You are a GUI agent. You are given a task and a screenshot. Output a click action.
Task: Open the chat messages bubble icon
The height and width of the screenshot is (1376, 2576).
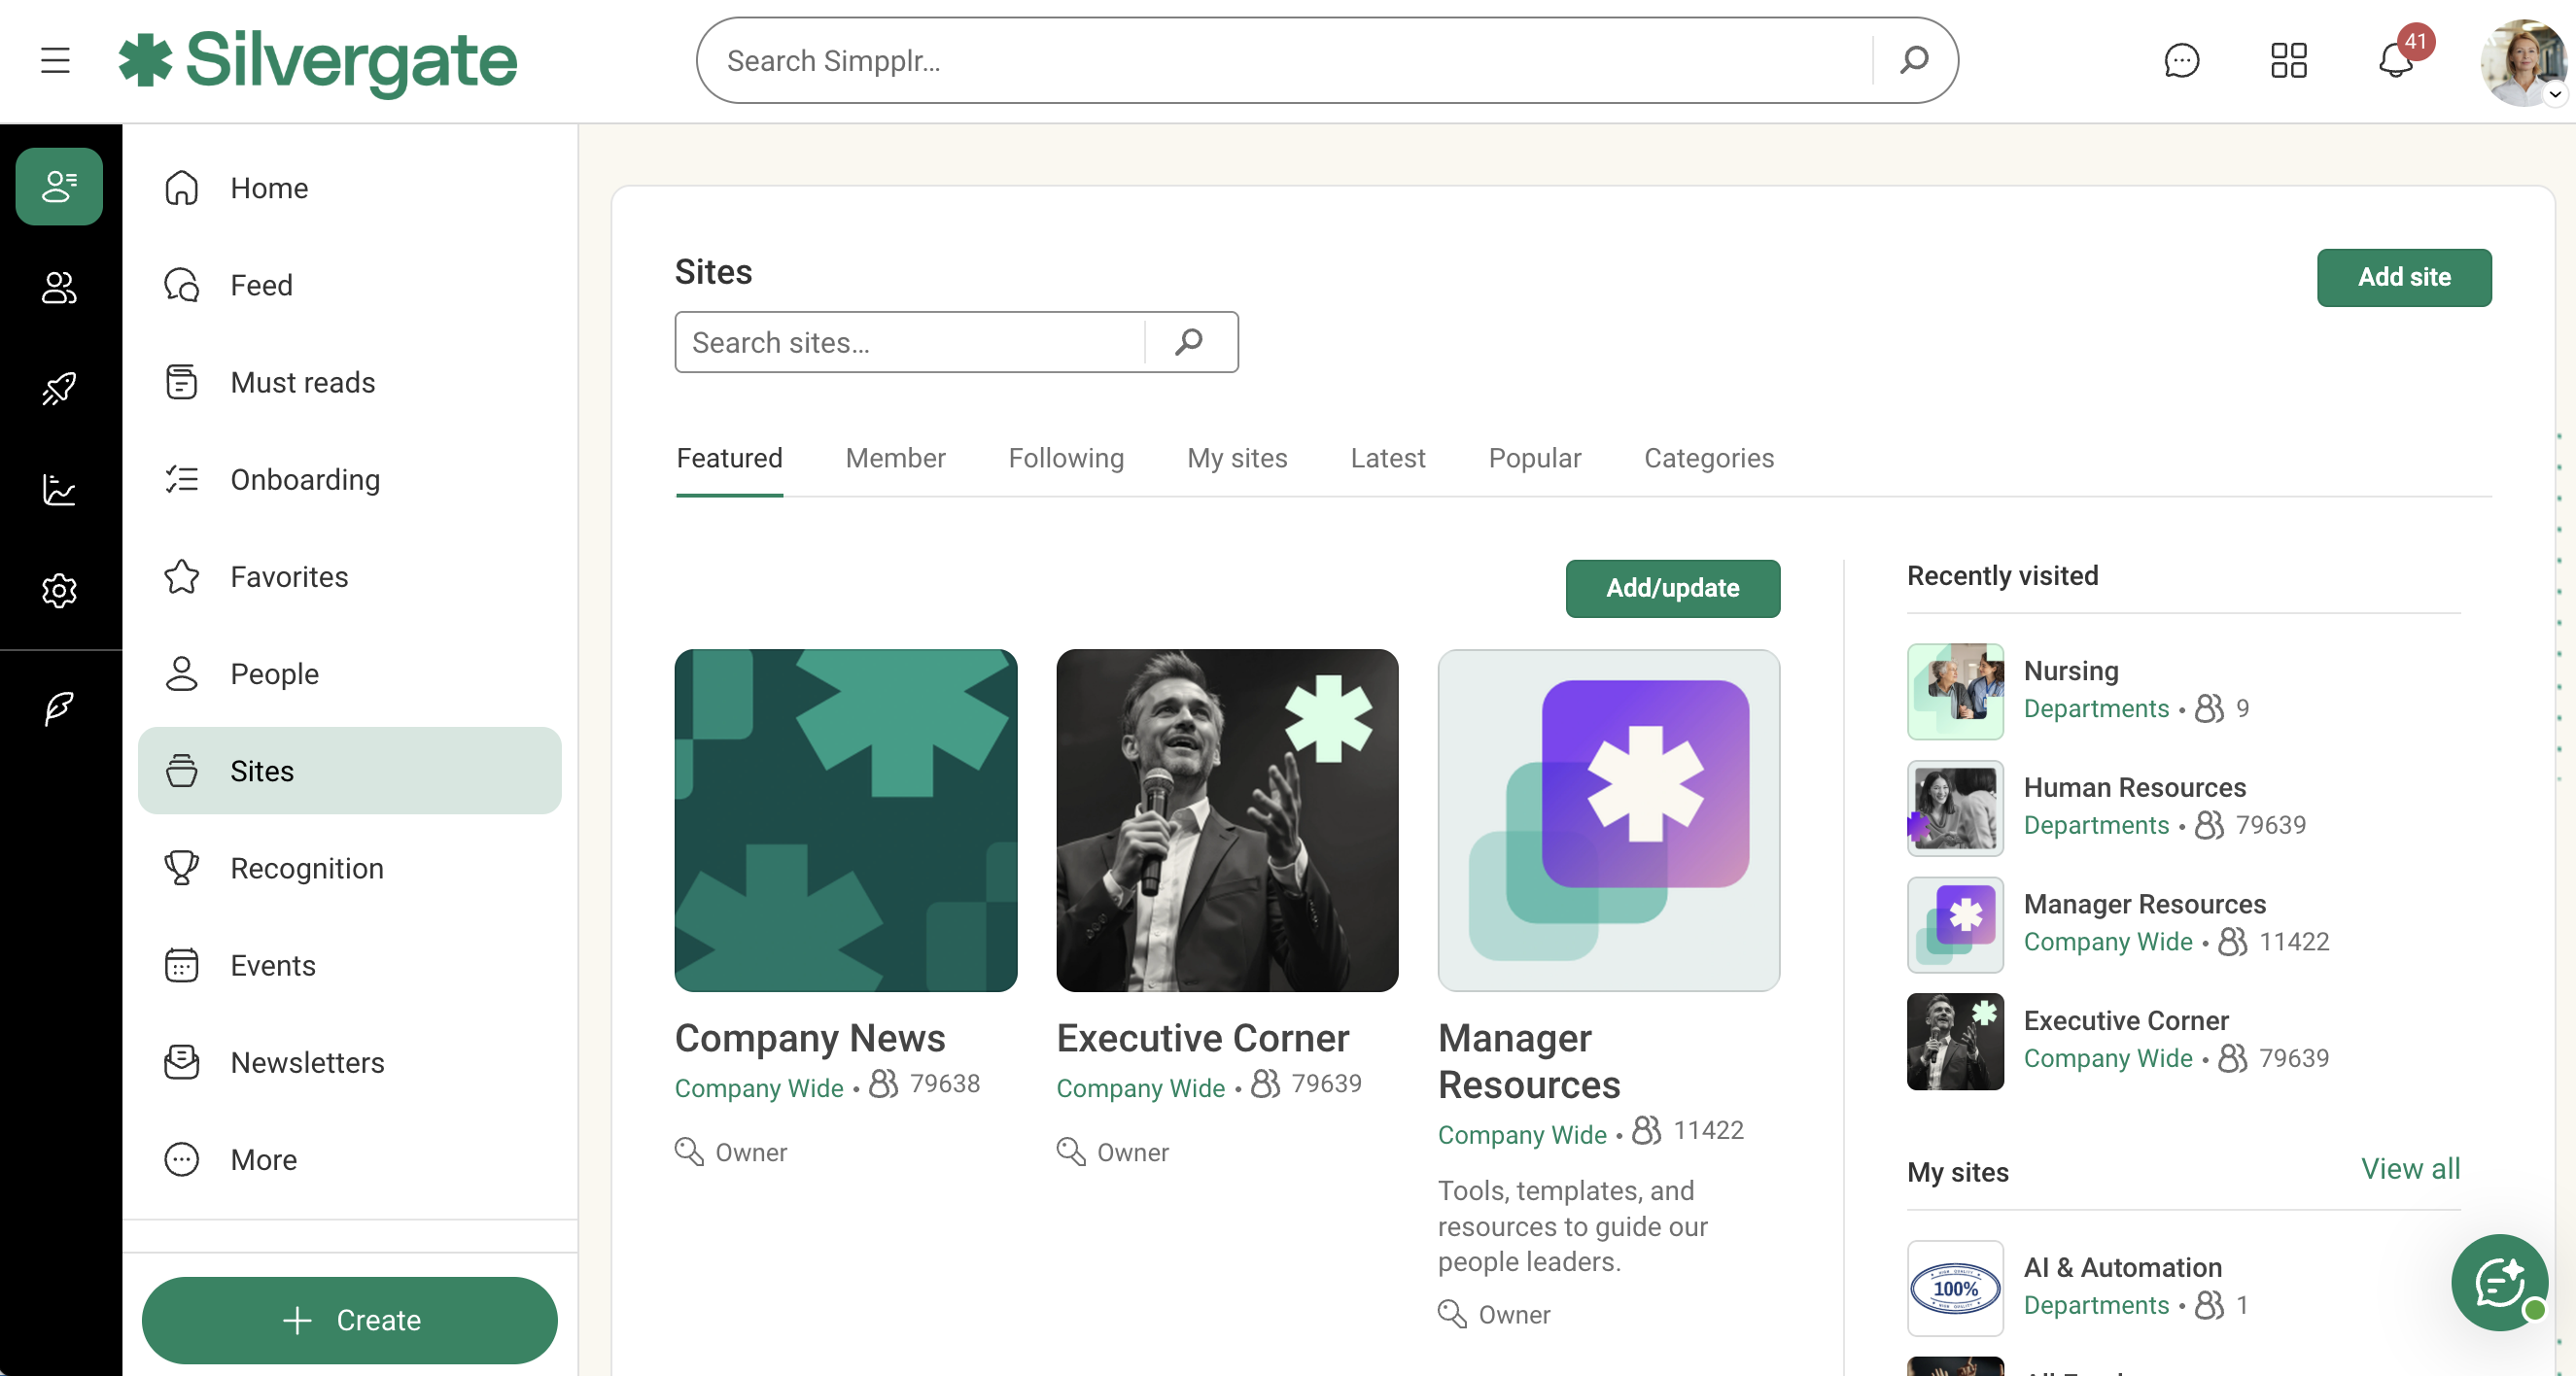(x=2182, y=60)
